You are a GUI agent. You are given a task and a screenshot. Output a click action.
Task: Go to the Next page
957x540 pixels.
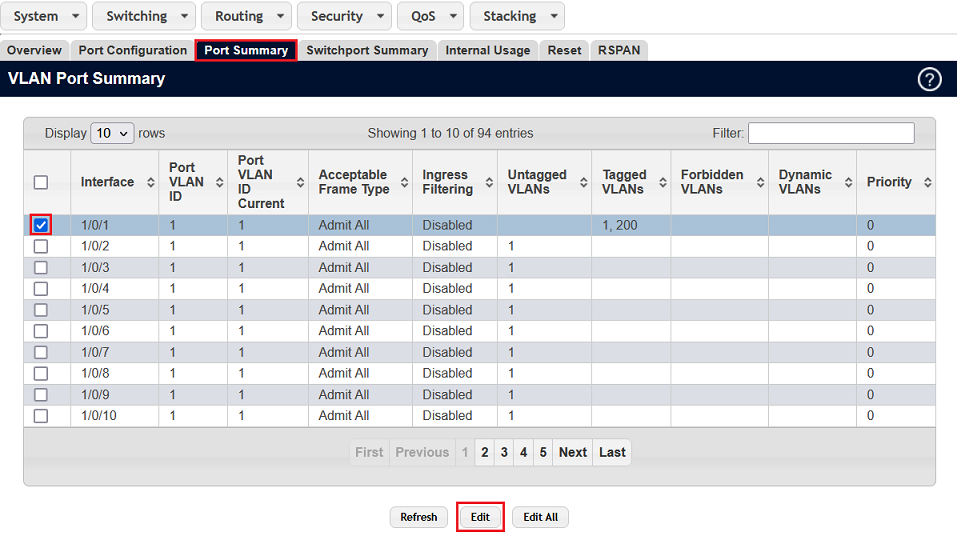click(572, 452)
